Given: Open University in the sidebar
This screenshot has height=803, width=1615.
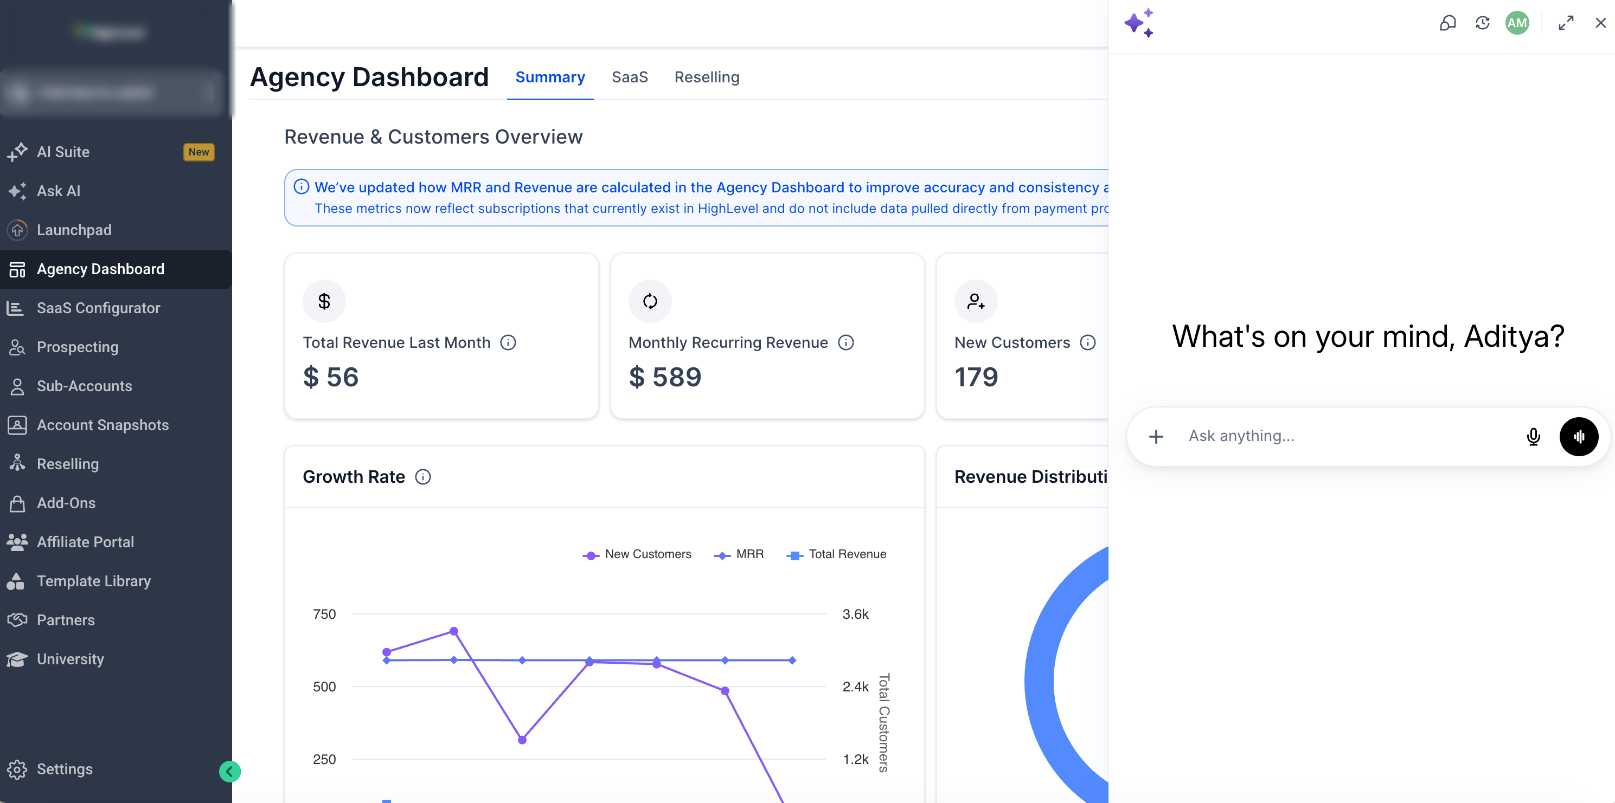Looking at the screenshot, I should [x=116, y=659].
